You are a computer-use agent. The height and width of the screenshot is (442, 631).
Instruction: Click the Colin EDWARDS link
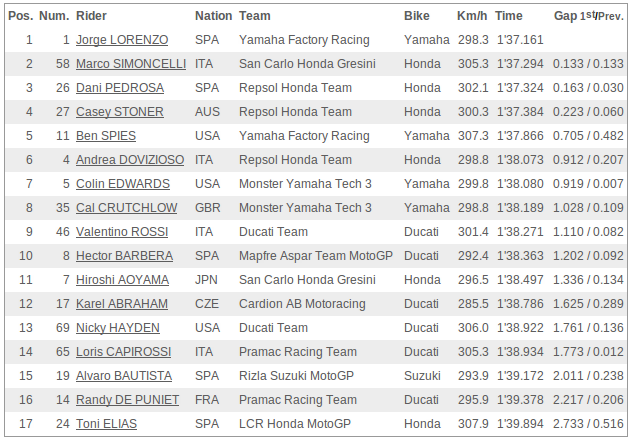coord(123,184)
